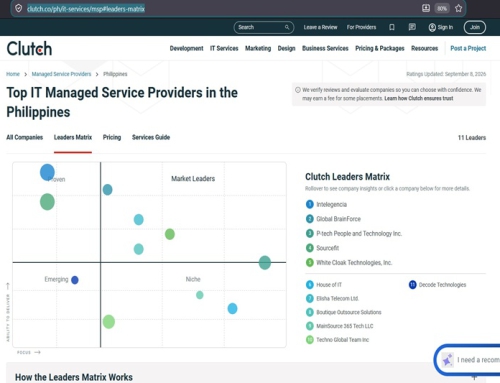Open Leave a Review link

320,27
